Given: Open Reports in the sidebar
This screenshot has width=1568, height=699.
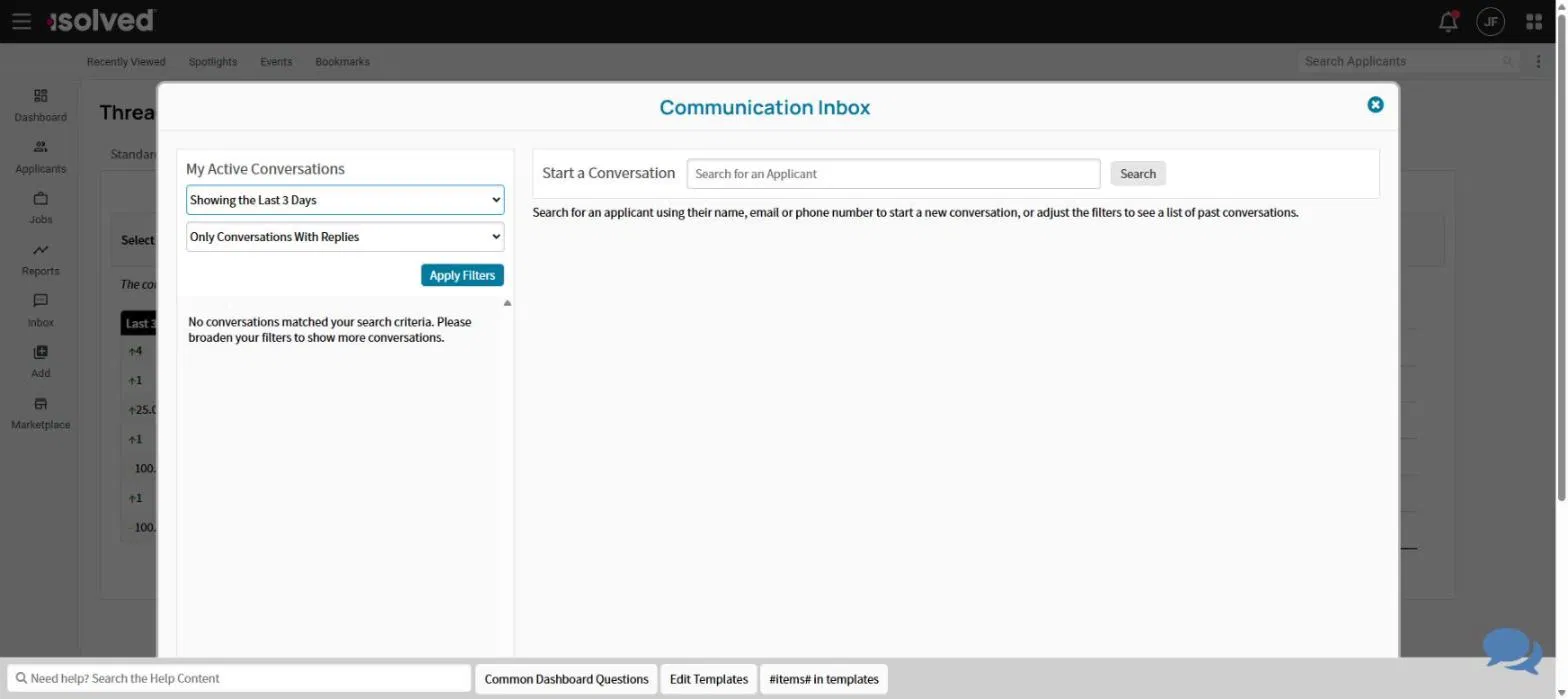Looking at the screenshot, I should click(x=41, y=260).
